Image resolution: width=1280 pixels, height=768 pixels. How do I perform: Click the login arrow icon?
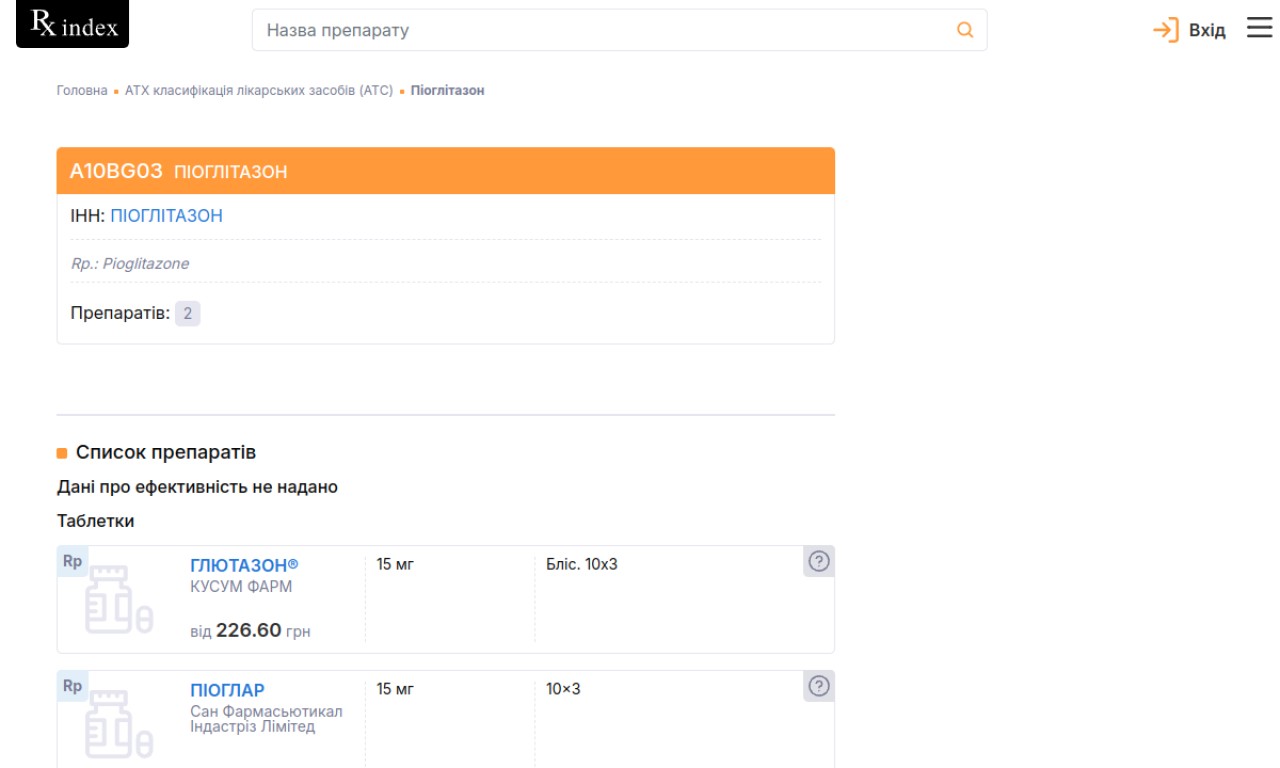1166,30
